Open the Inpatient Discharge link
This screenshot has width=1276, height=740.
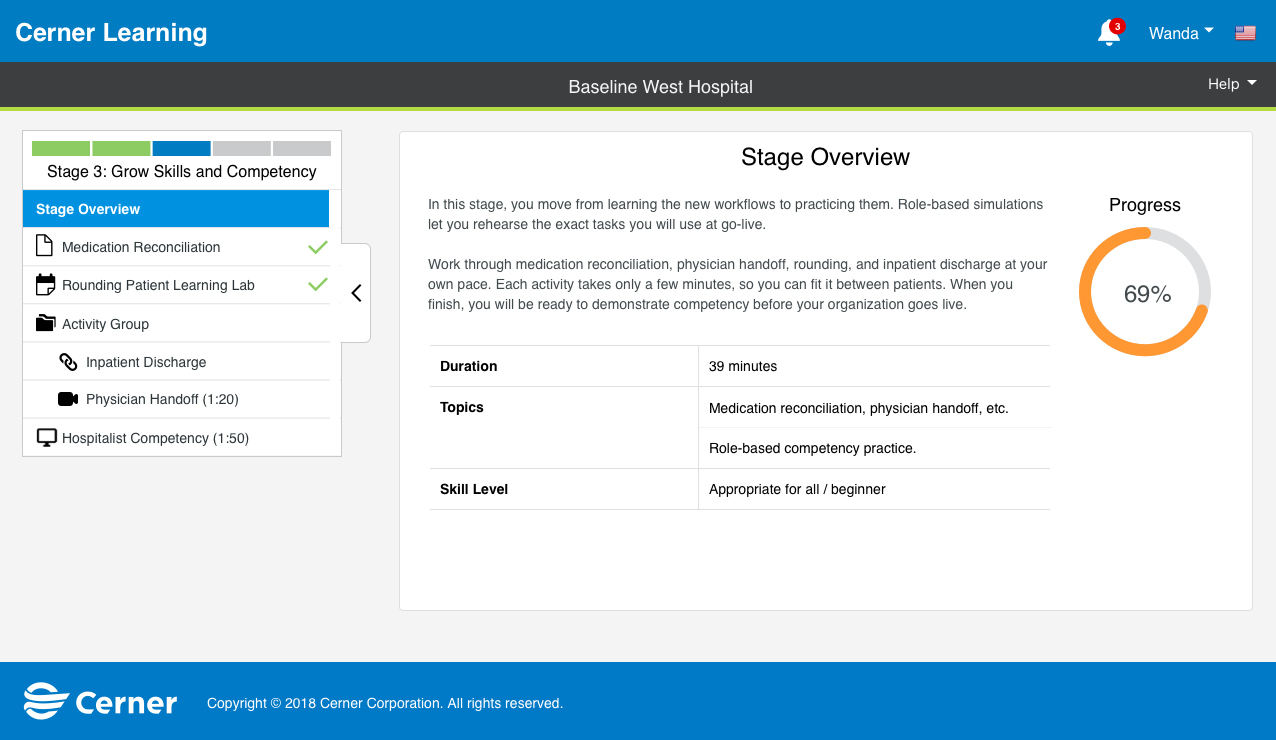click(x=176, y=362)
